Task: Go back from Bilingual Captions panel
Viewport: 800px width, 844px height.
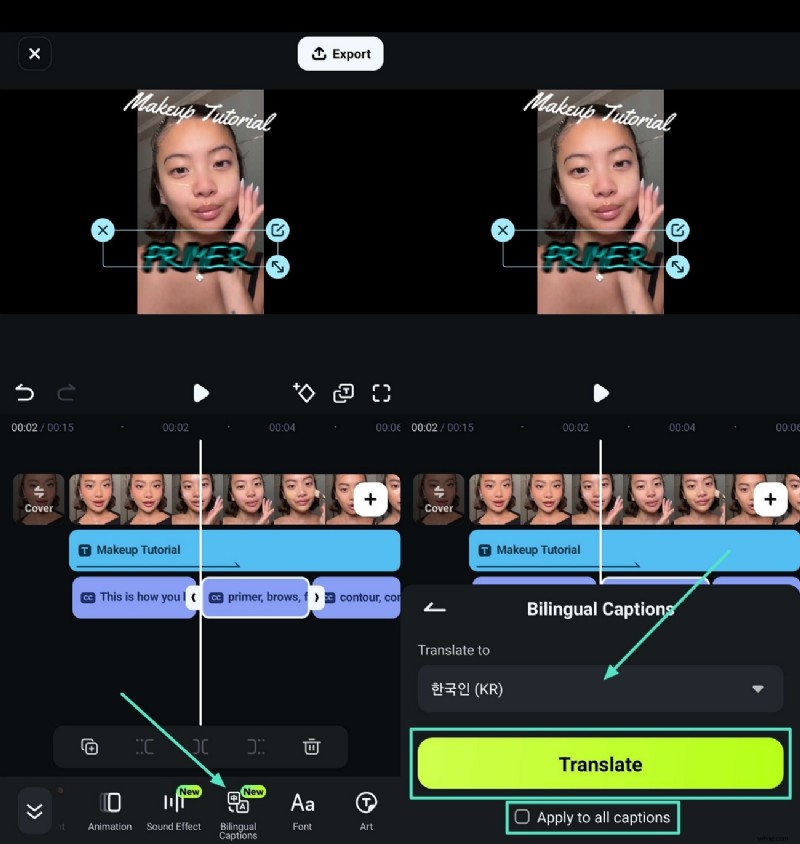Action: tap(435, 608)
